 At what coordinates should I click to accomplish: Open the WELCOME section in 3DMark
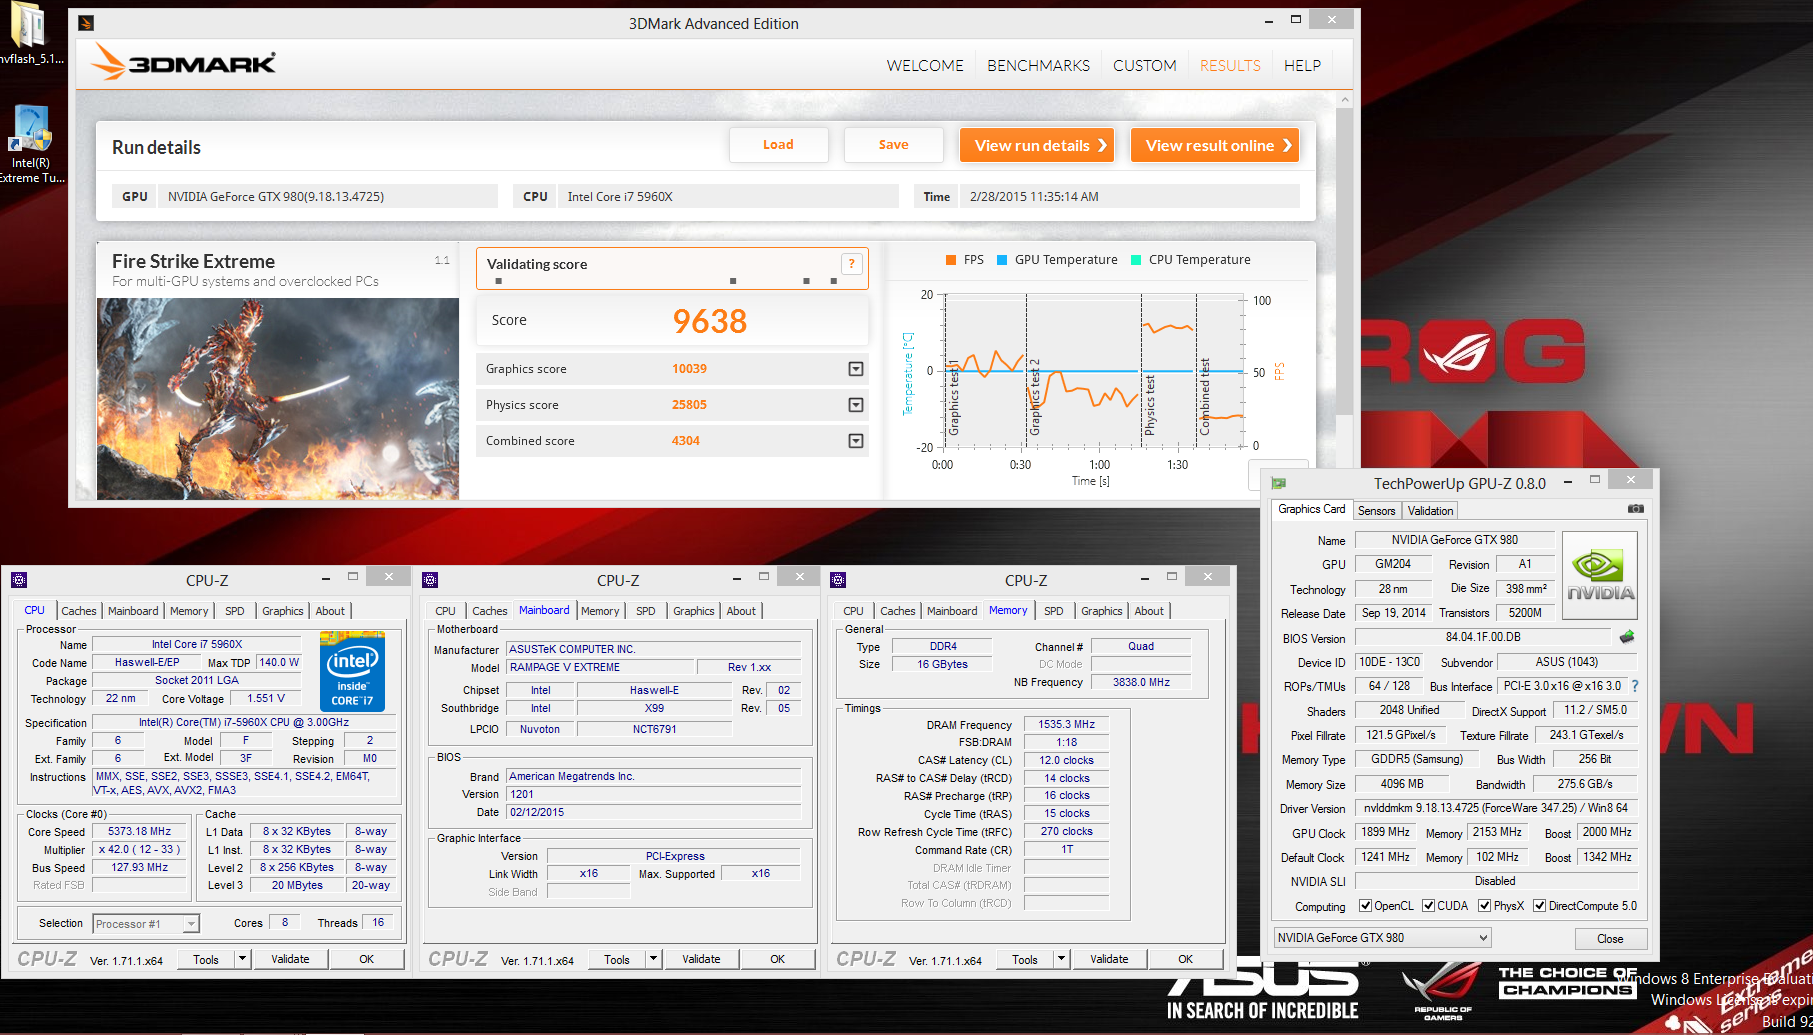click(925, 65)
